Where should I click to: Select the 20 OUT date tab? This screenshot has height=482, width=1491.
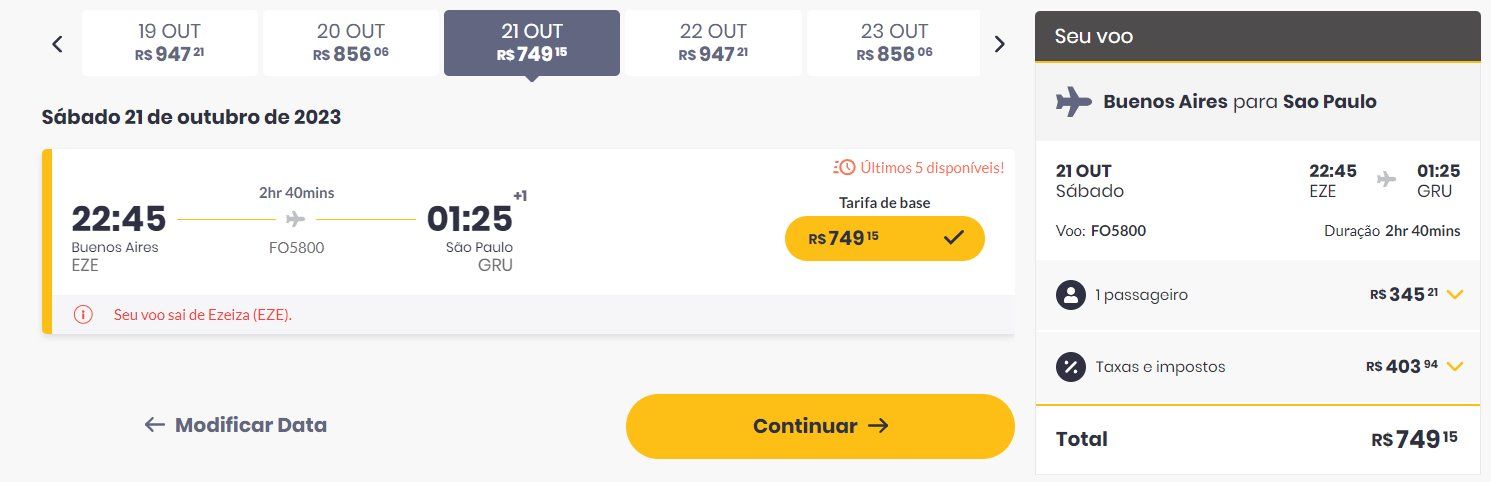tap(351, 43)
